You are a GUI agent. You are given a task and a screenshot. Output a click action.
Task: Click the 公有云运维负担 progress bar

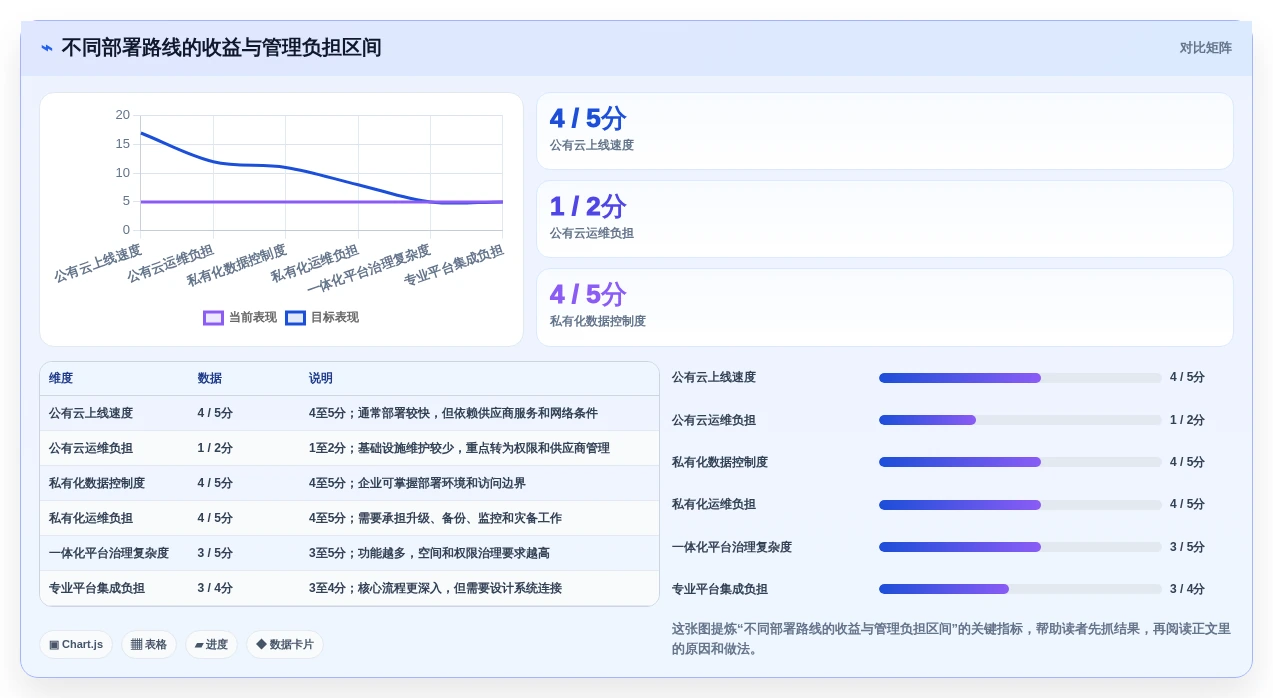pos(1020,420)
